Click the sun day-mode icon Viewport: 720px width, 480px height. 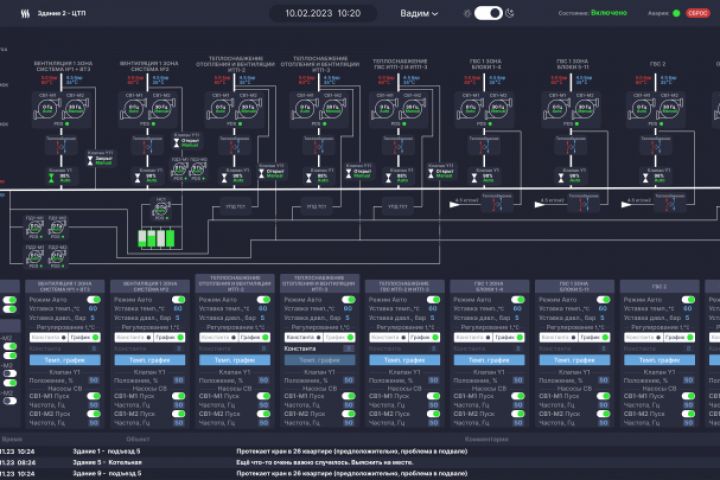coord(467,13)
